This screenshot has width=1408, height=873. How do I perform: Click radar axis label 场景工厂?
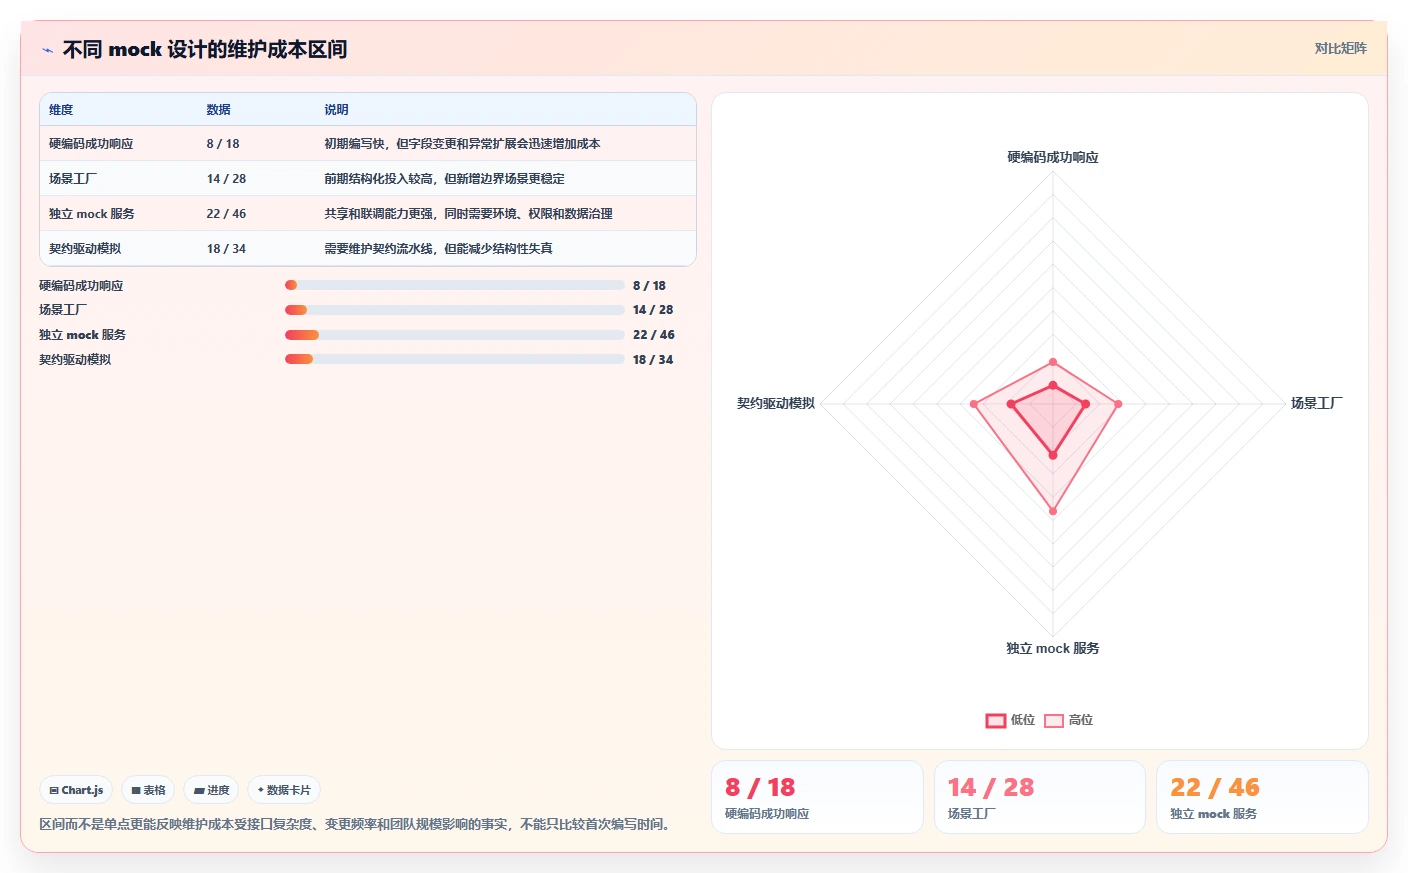(x=1316, y=403)
